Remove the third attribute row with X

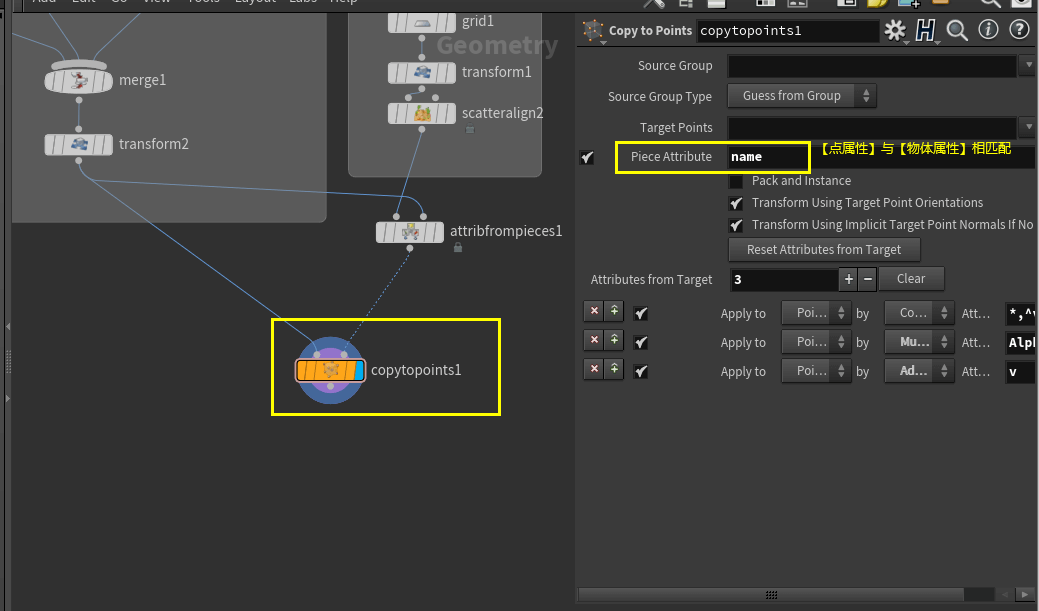tap(594, 368)
